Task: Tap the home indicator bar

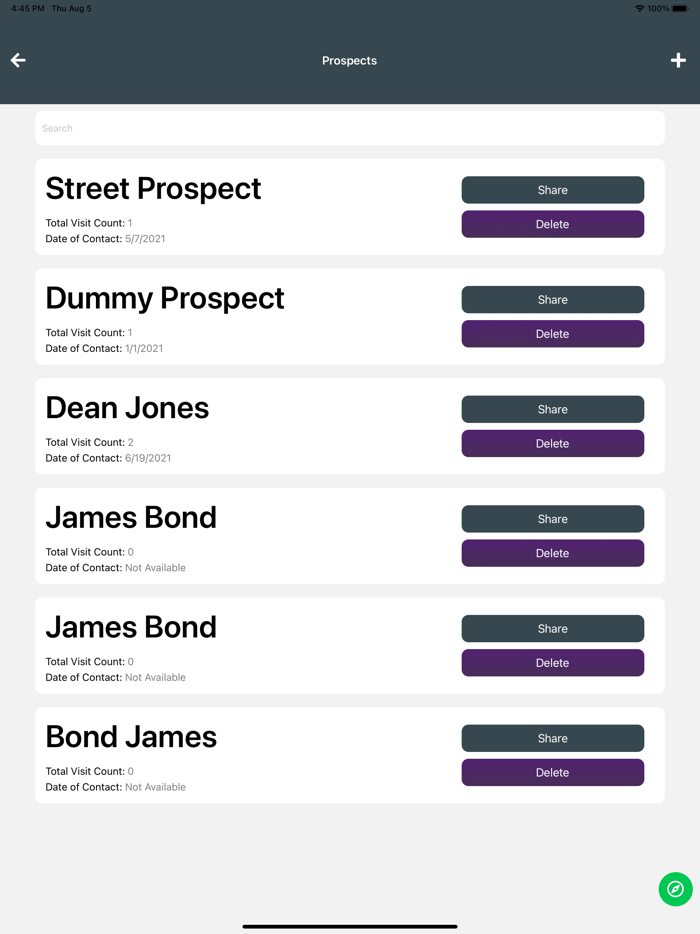Action: pyautogui.click(x=350, y=926)
